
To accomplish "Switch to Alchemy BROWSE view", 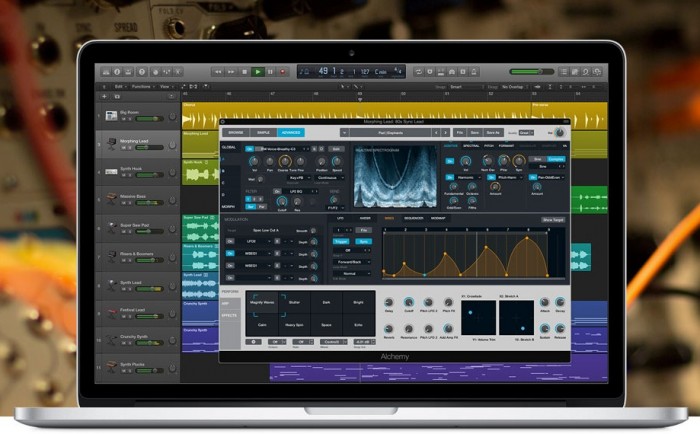I will (236, 133).
